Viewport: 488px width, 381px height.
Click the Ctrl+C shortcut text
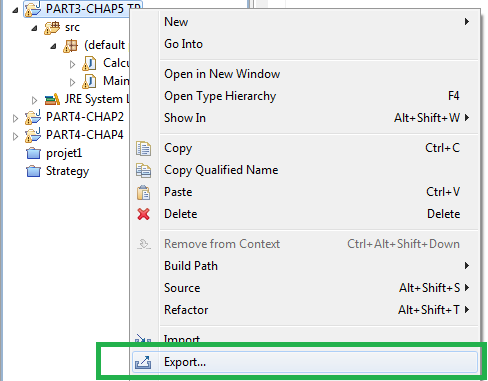click(x=443, y=148)
